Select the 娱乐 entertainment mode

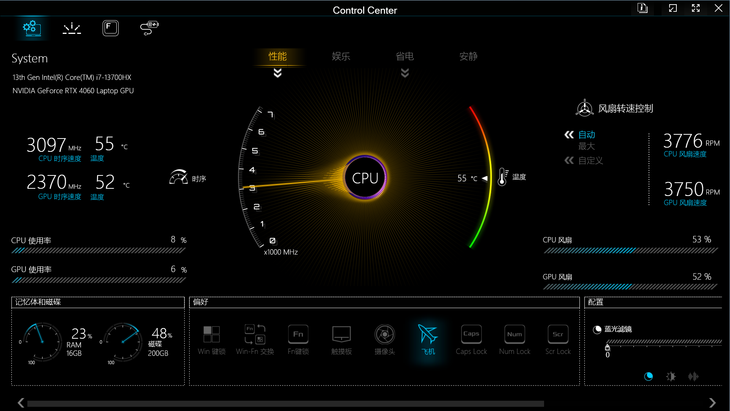tap(341, 56)
